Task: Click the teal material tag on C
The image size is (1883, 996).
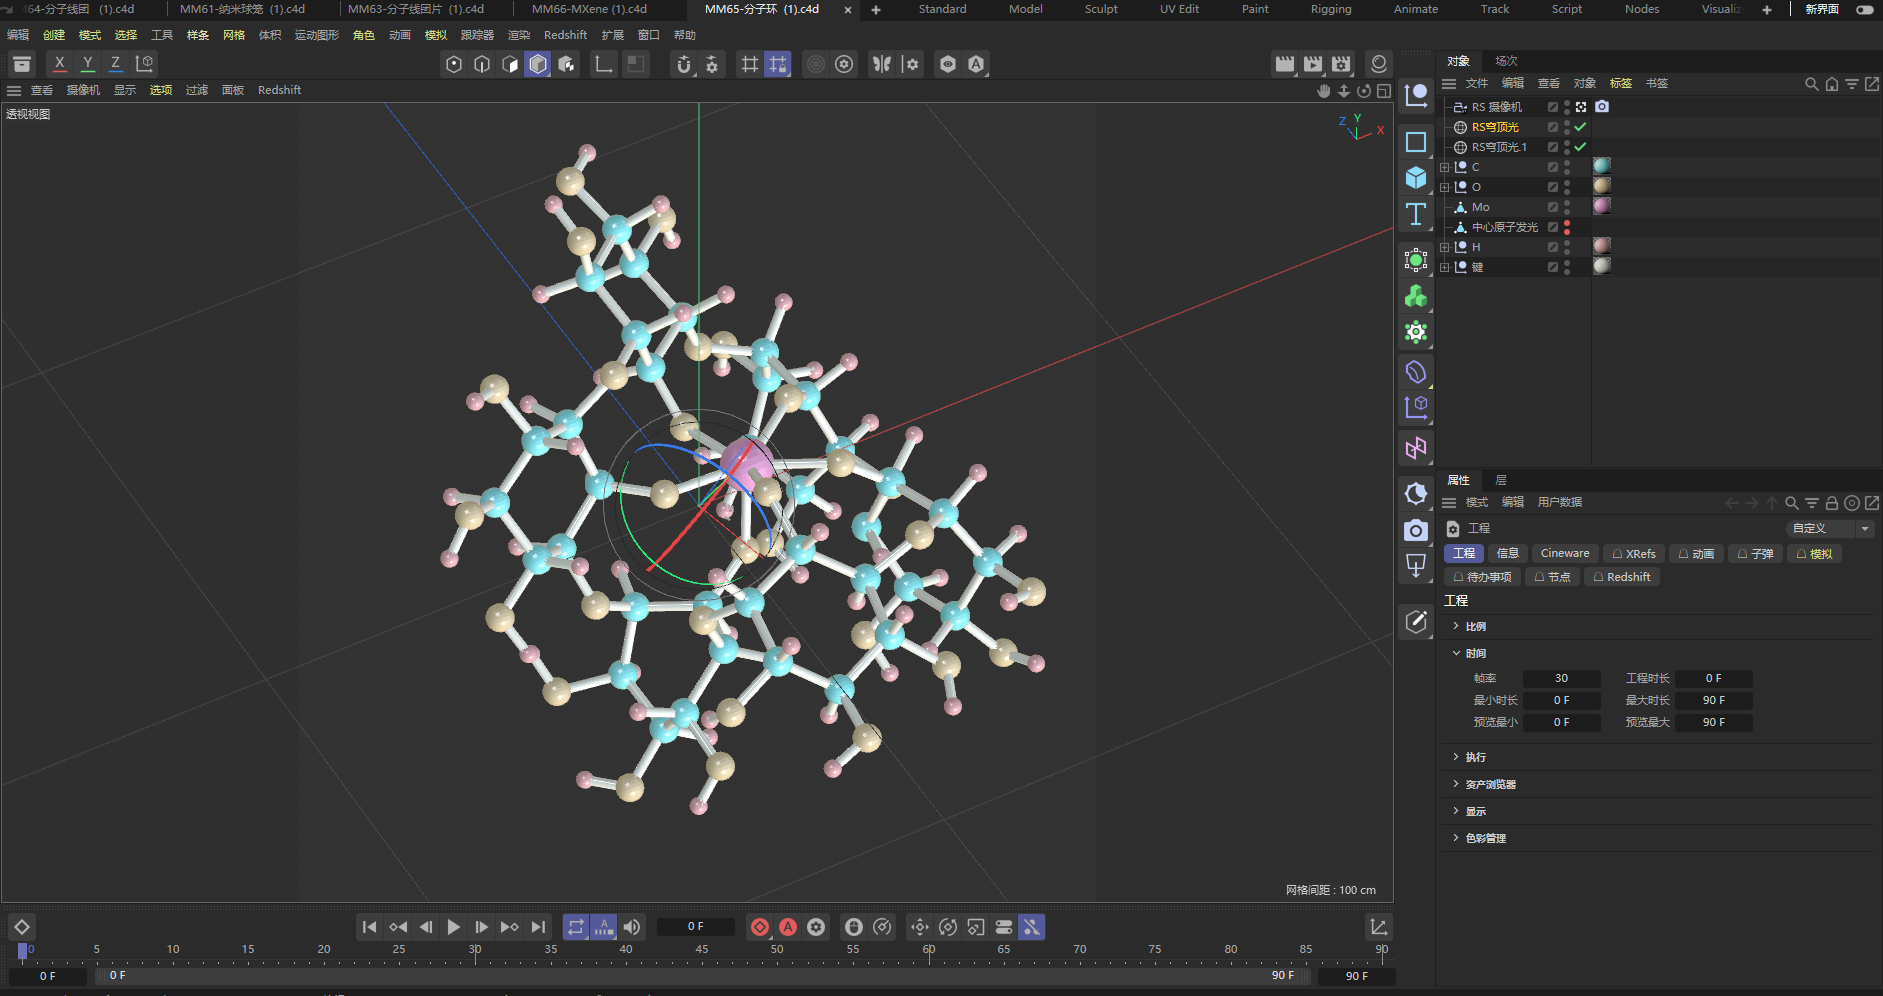Action: (x=1601, y=166)
